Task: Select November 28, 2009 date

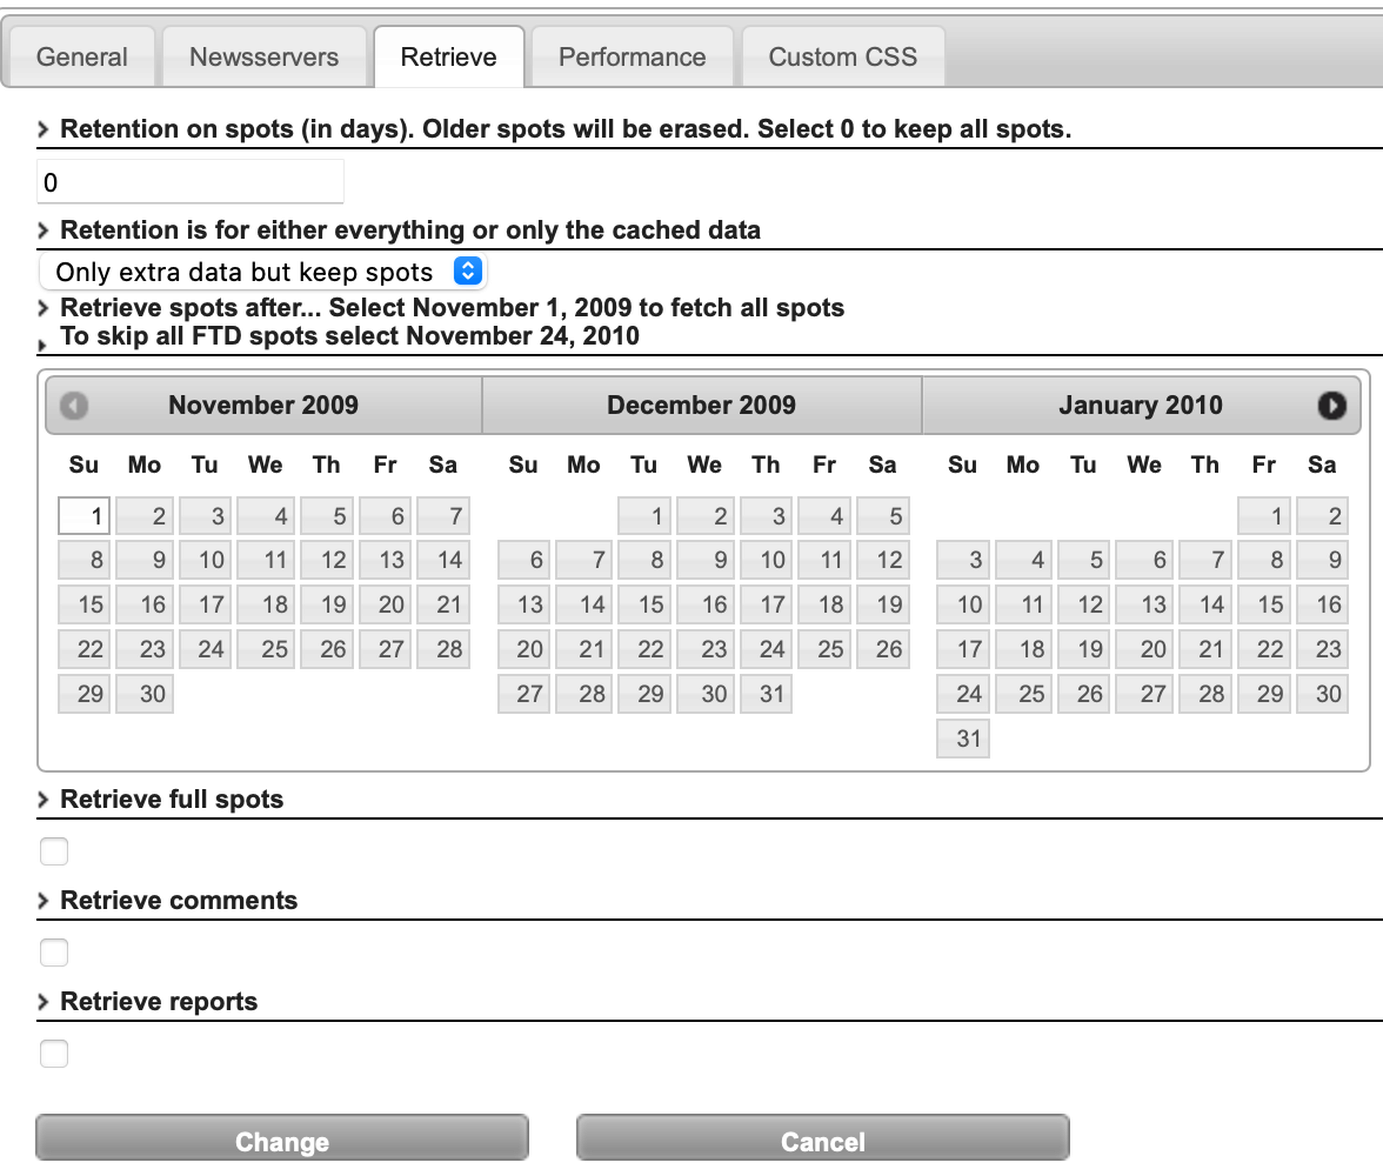Action: (x=443, y=649)
